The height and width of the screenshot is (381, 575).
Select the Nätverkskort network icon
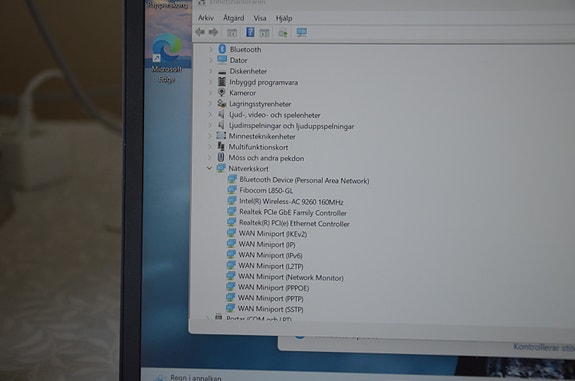[x=221, y=168]
